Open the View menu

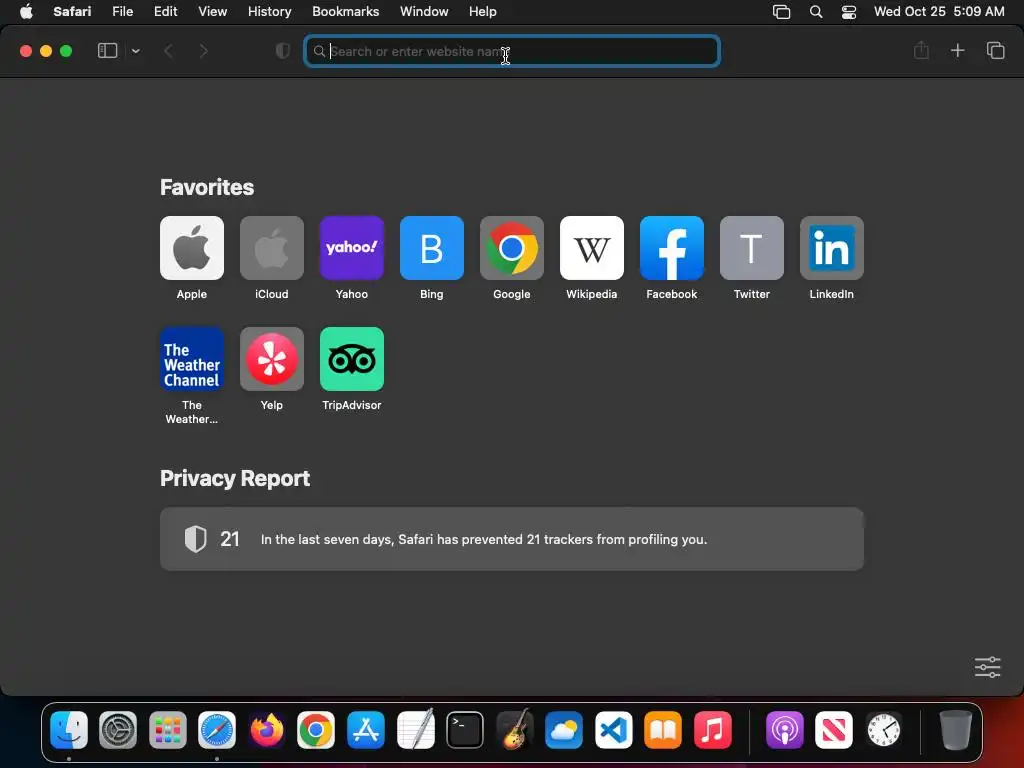click(212, 11)
